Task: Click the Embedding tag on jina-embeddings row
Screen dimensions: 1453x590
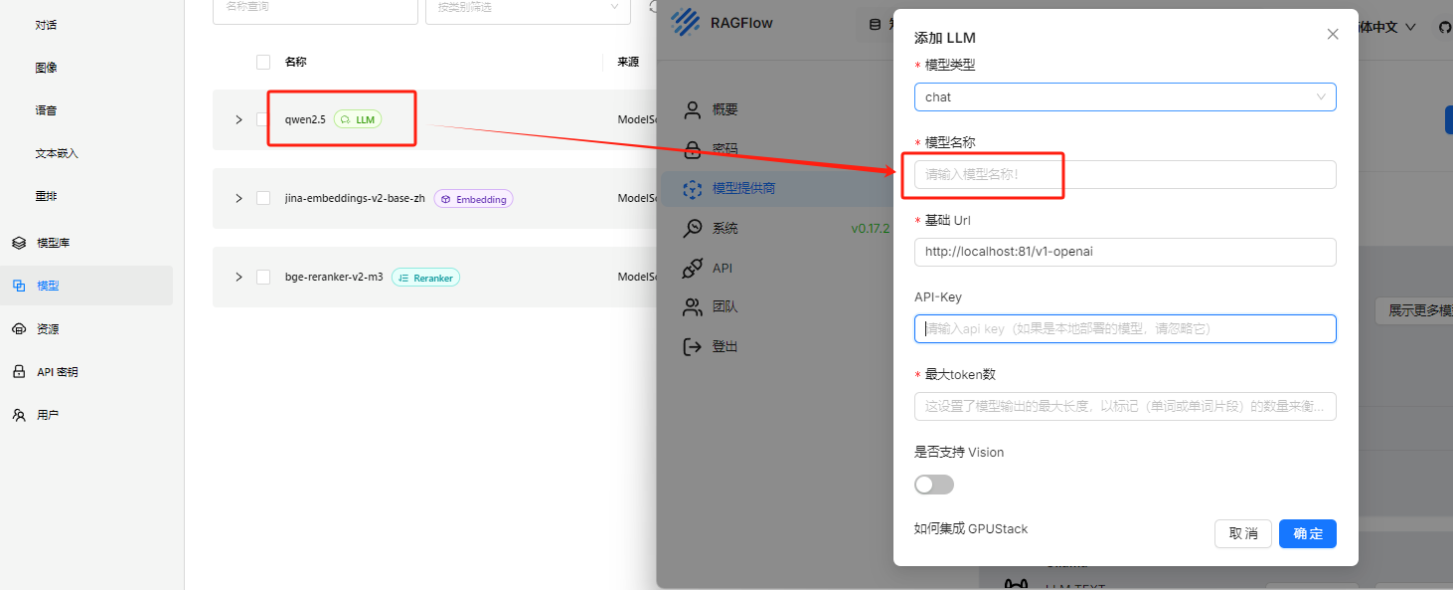Action: 473,199
